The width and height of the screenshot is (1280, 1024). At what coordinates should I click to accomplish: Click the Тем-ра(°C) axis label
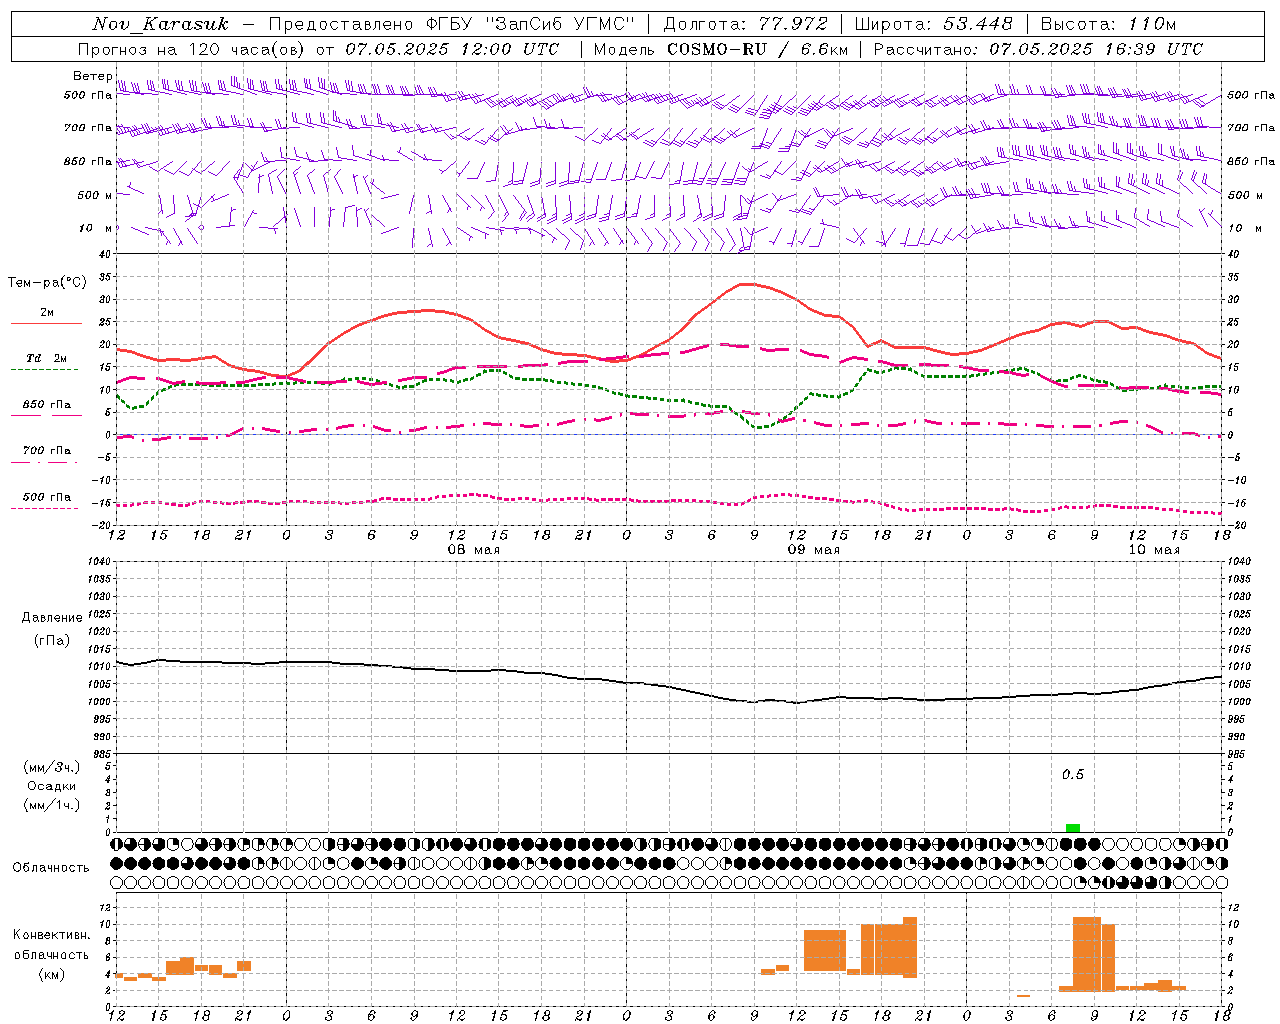[x=47, y=283]
